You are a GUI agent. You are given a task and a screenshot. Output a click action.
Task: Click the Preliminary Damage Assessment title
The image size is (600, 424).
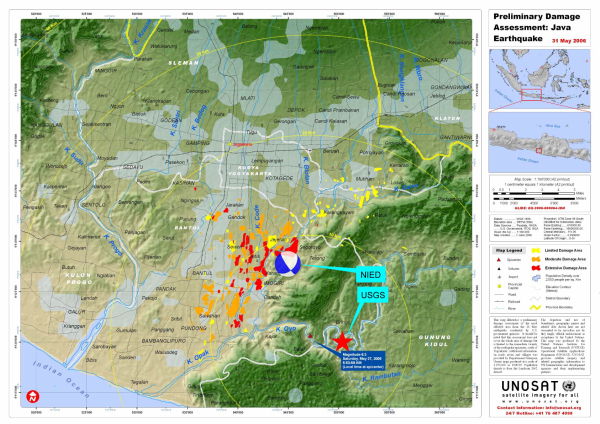click(536, 28)
